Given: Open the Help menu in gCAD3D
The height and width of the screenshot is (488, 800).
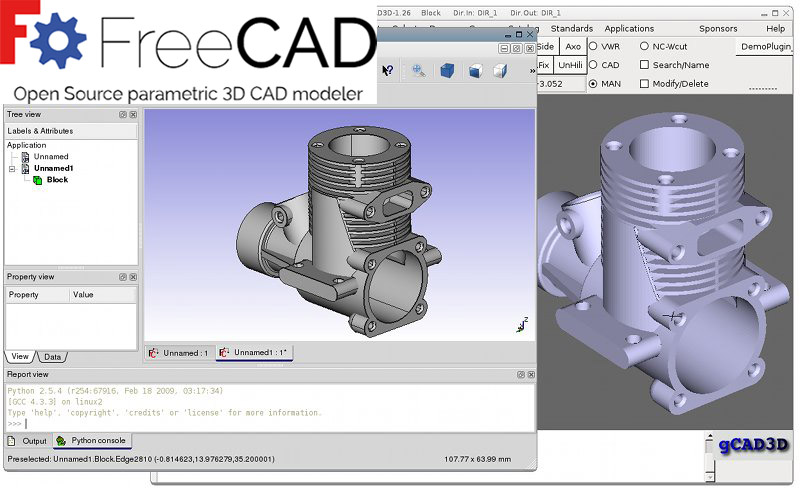Looking at the screenshot, I should click(x=775, y=29).
